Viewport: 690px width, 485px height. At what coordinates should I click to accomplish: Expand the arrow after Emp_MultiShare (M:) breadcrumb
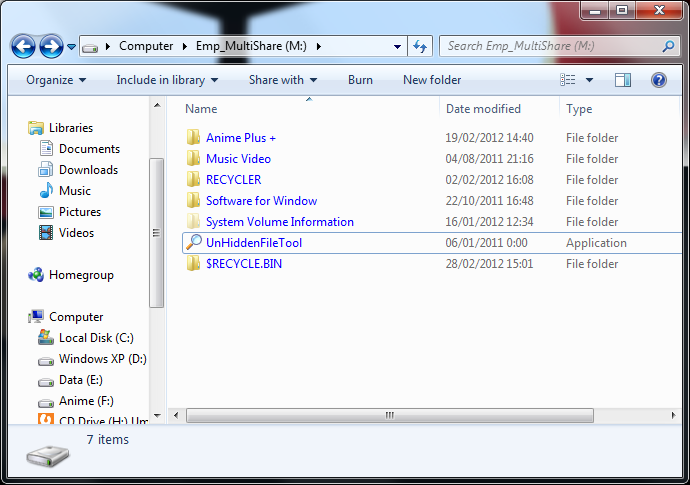pyautogui.click(x=319, y=46)
